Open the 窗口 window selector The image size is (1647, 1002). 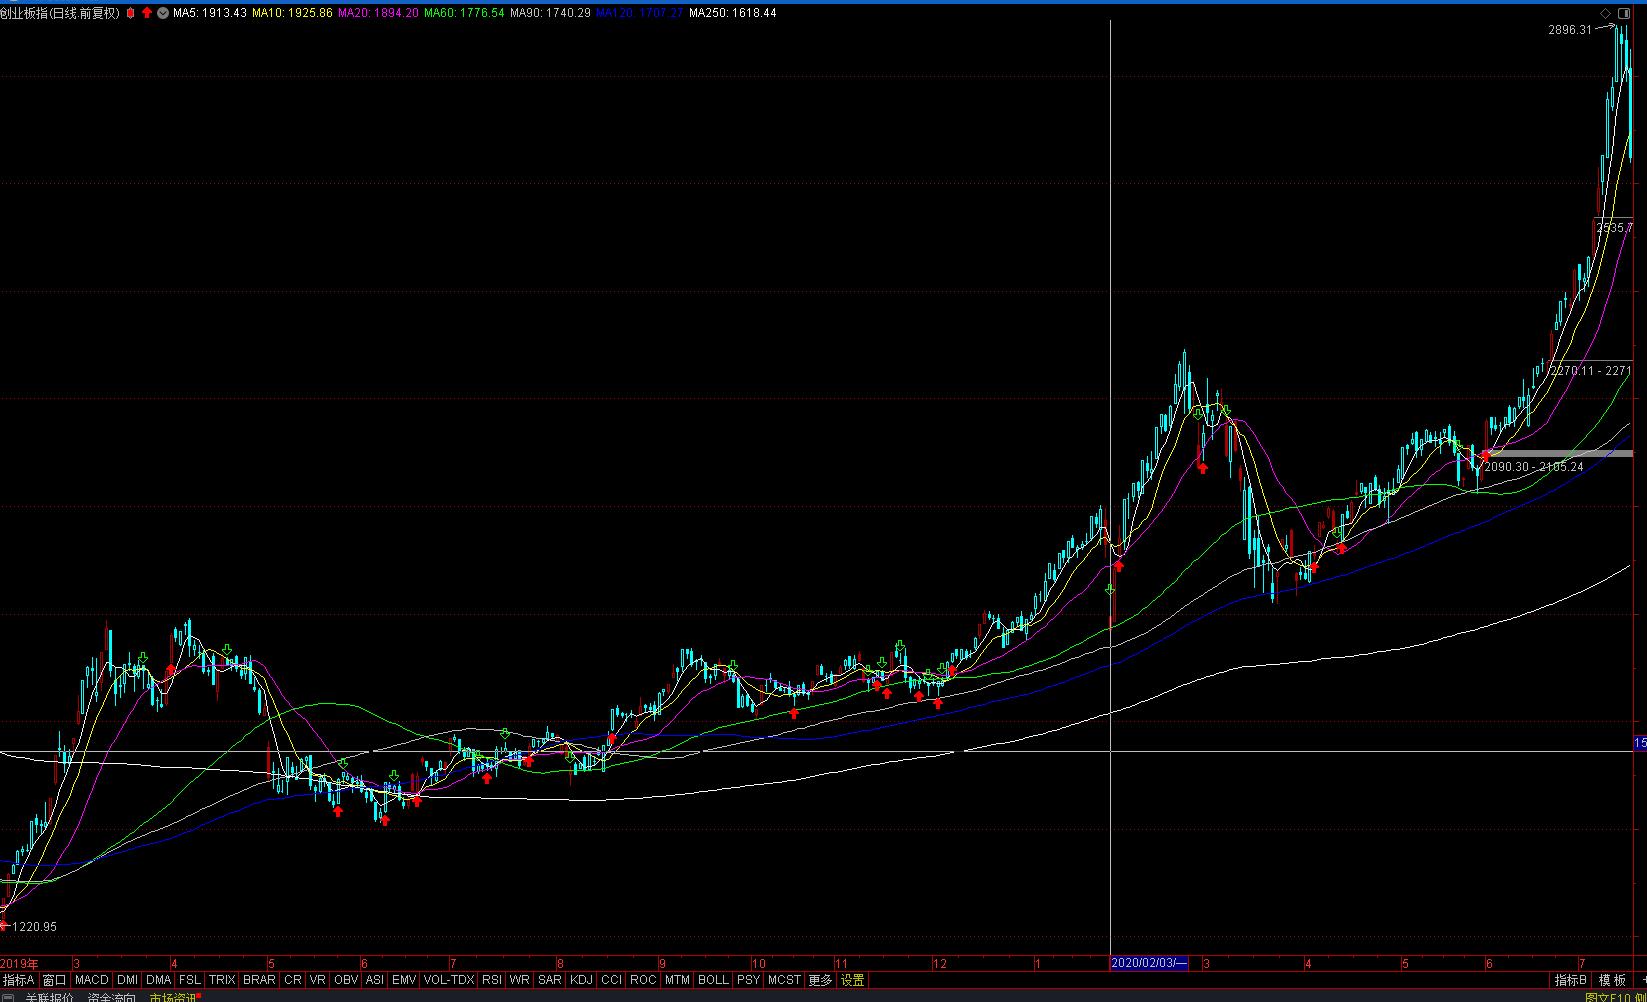54,980
